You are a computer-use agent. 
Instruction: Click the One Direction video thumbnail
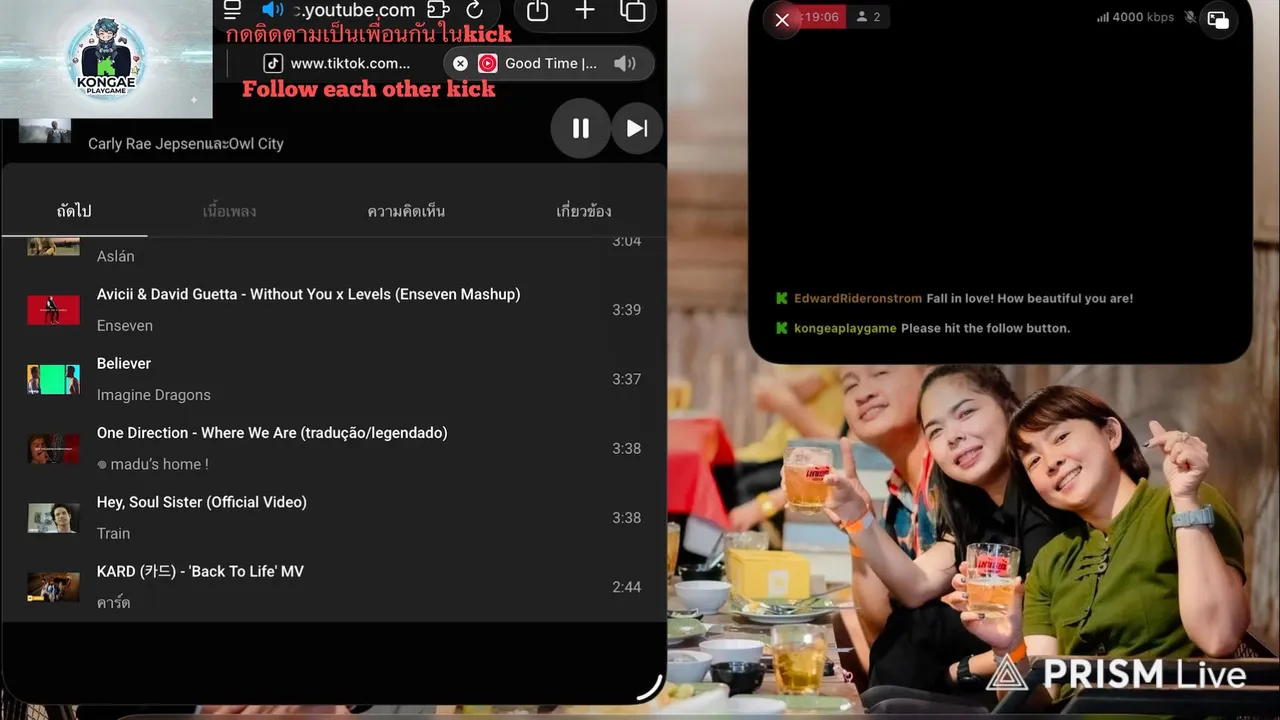click(x=53, y=448)
